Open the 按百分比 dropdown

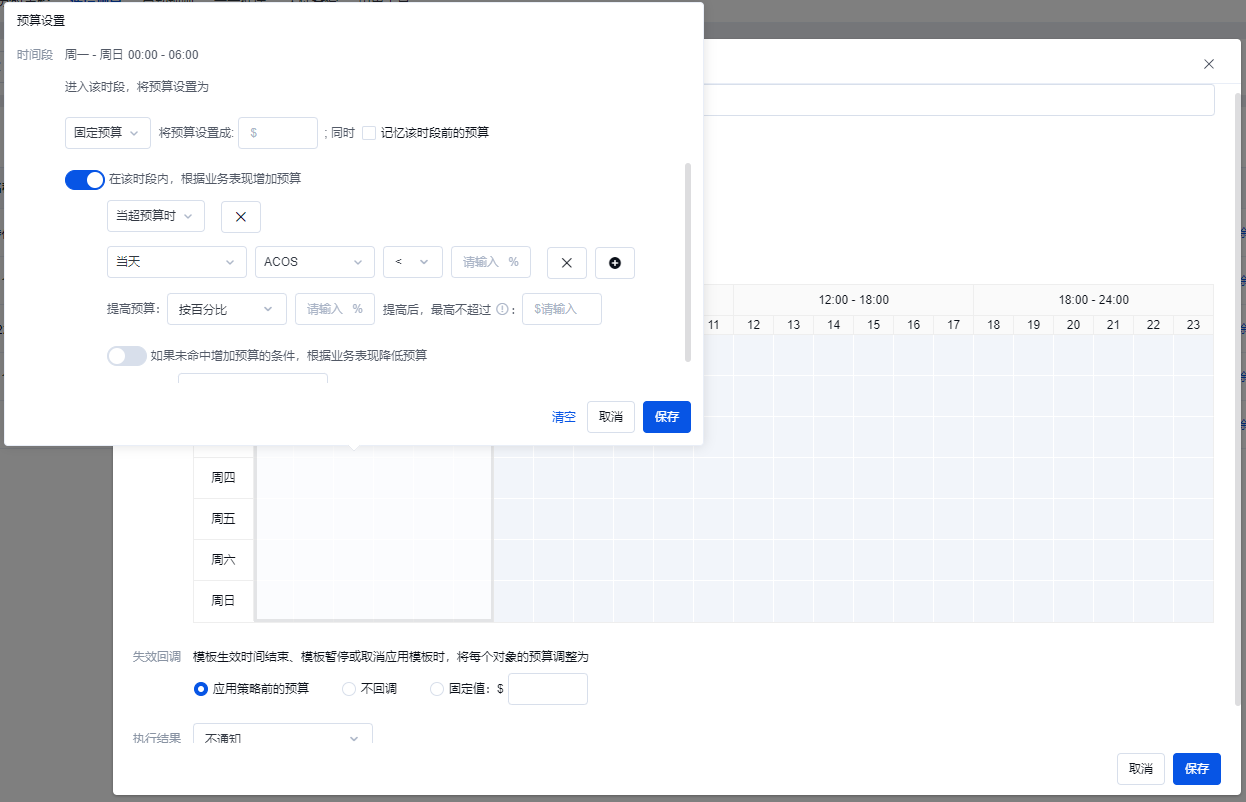226,309
